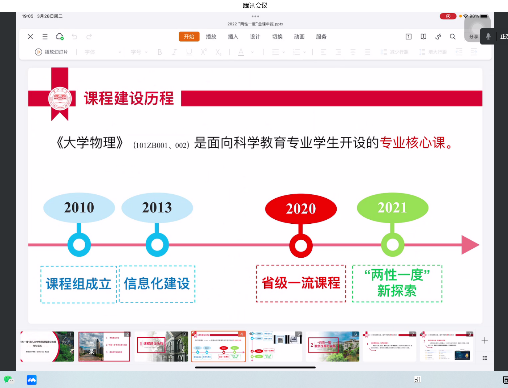The image size is (508, 388).
Task: Open the hamburger menu icon
Action: 45,37
